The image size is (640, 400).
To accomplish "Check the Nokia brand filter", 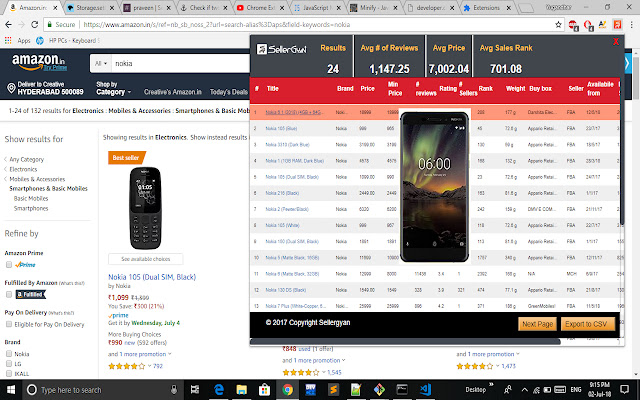I will click(x=9, y=353).
